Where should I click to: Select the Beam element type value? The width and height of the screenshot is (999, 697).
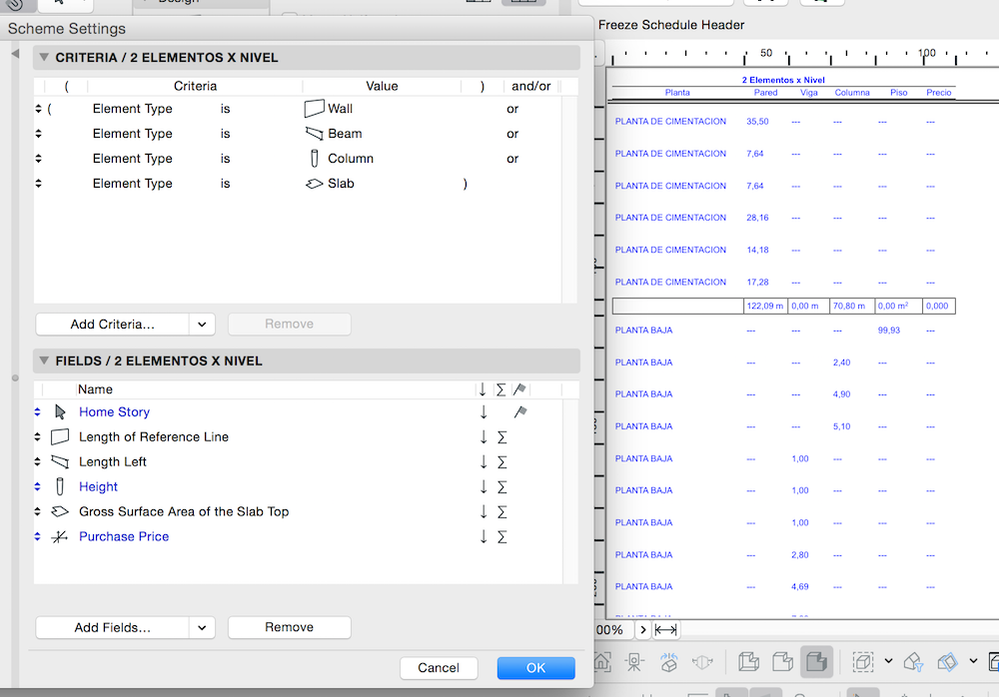click(x=344, y=134)
